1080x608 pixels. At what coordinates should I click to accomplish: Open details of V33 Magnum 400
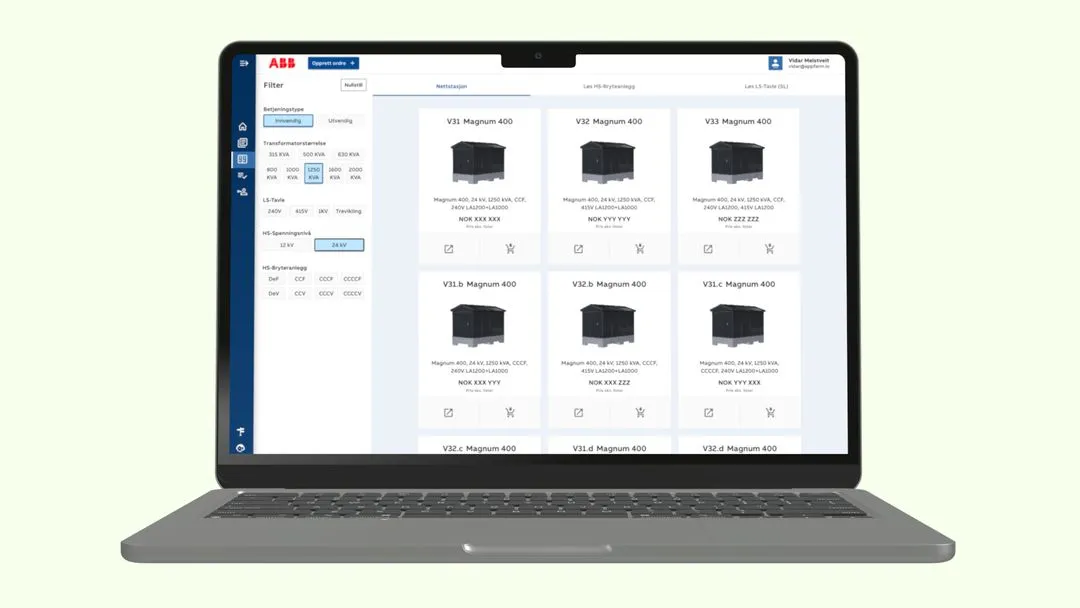pos(708,249)
